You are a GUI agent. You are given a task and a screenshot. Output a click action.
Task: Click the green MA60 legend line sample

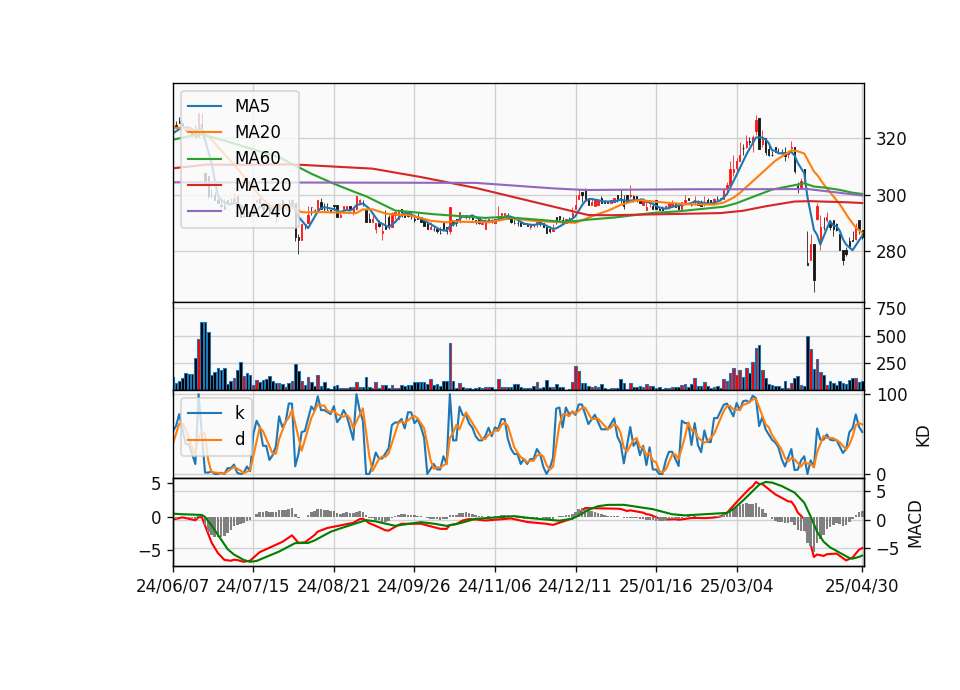(x=204, y=158)
